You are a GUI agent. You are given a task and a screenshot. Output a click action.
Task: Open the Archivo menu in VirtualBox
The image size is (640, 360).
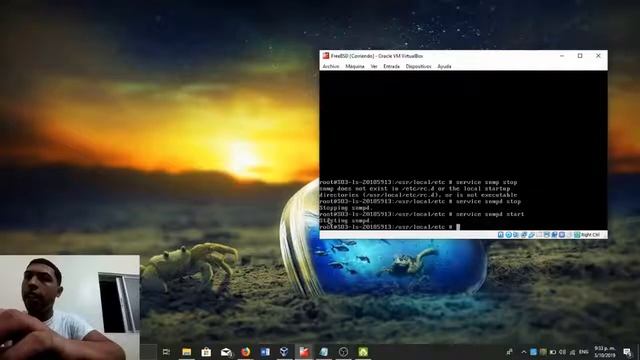[x=331, y=66]
